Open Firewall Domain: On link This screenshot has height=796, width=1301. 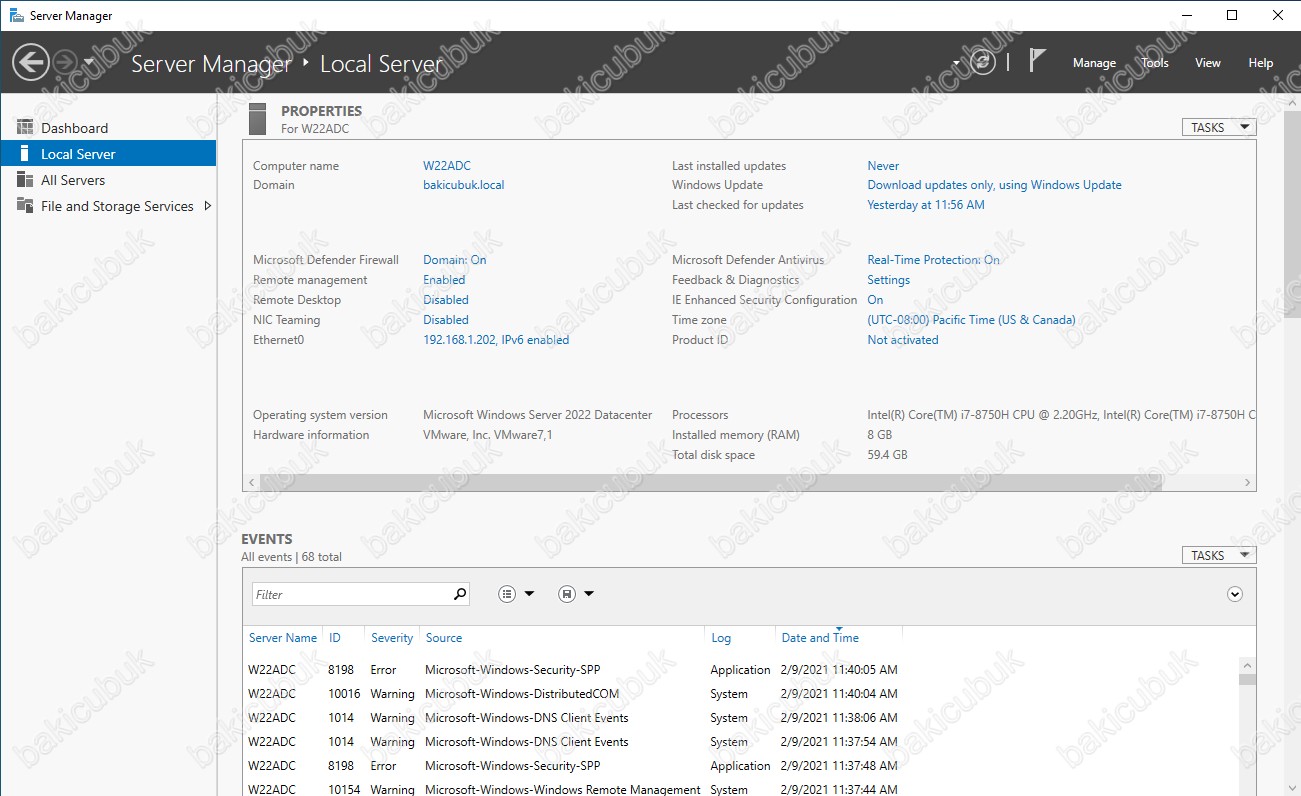tap(454, 260)
